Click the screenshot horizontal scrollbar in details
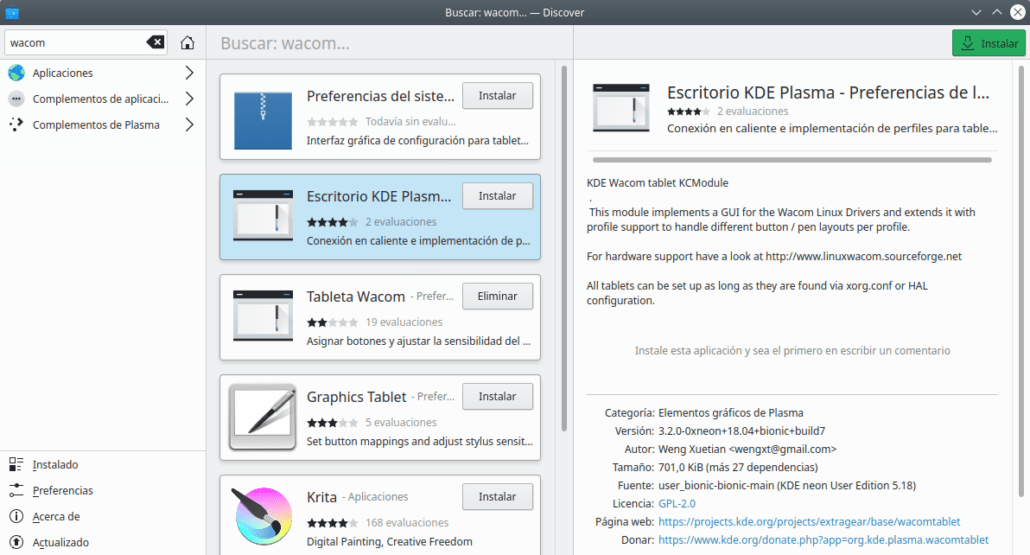The width and height of the screenshot is (1030, 555). (792, 160)
